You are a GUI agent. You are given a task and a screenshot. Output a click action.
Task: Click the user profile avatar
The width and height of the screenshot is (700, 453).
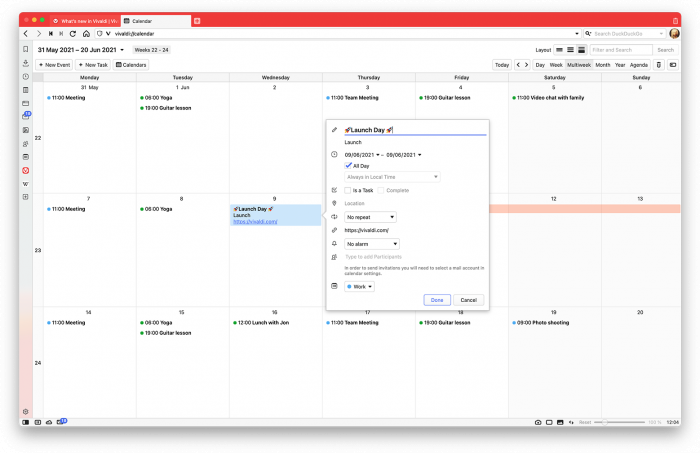tap(675, 33)
